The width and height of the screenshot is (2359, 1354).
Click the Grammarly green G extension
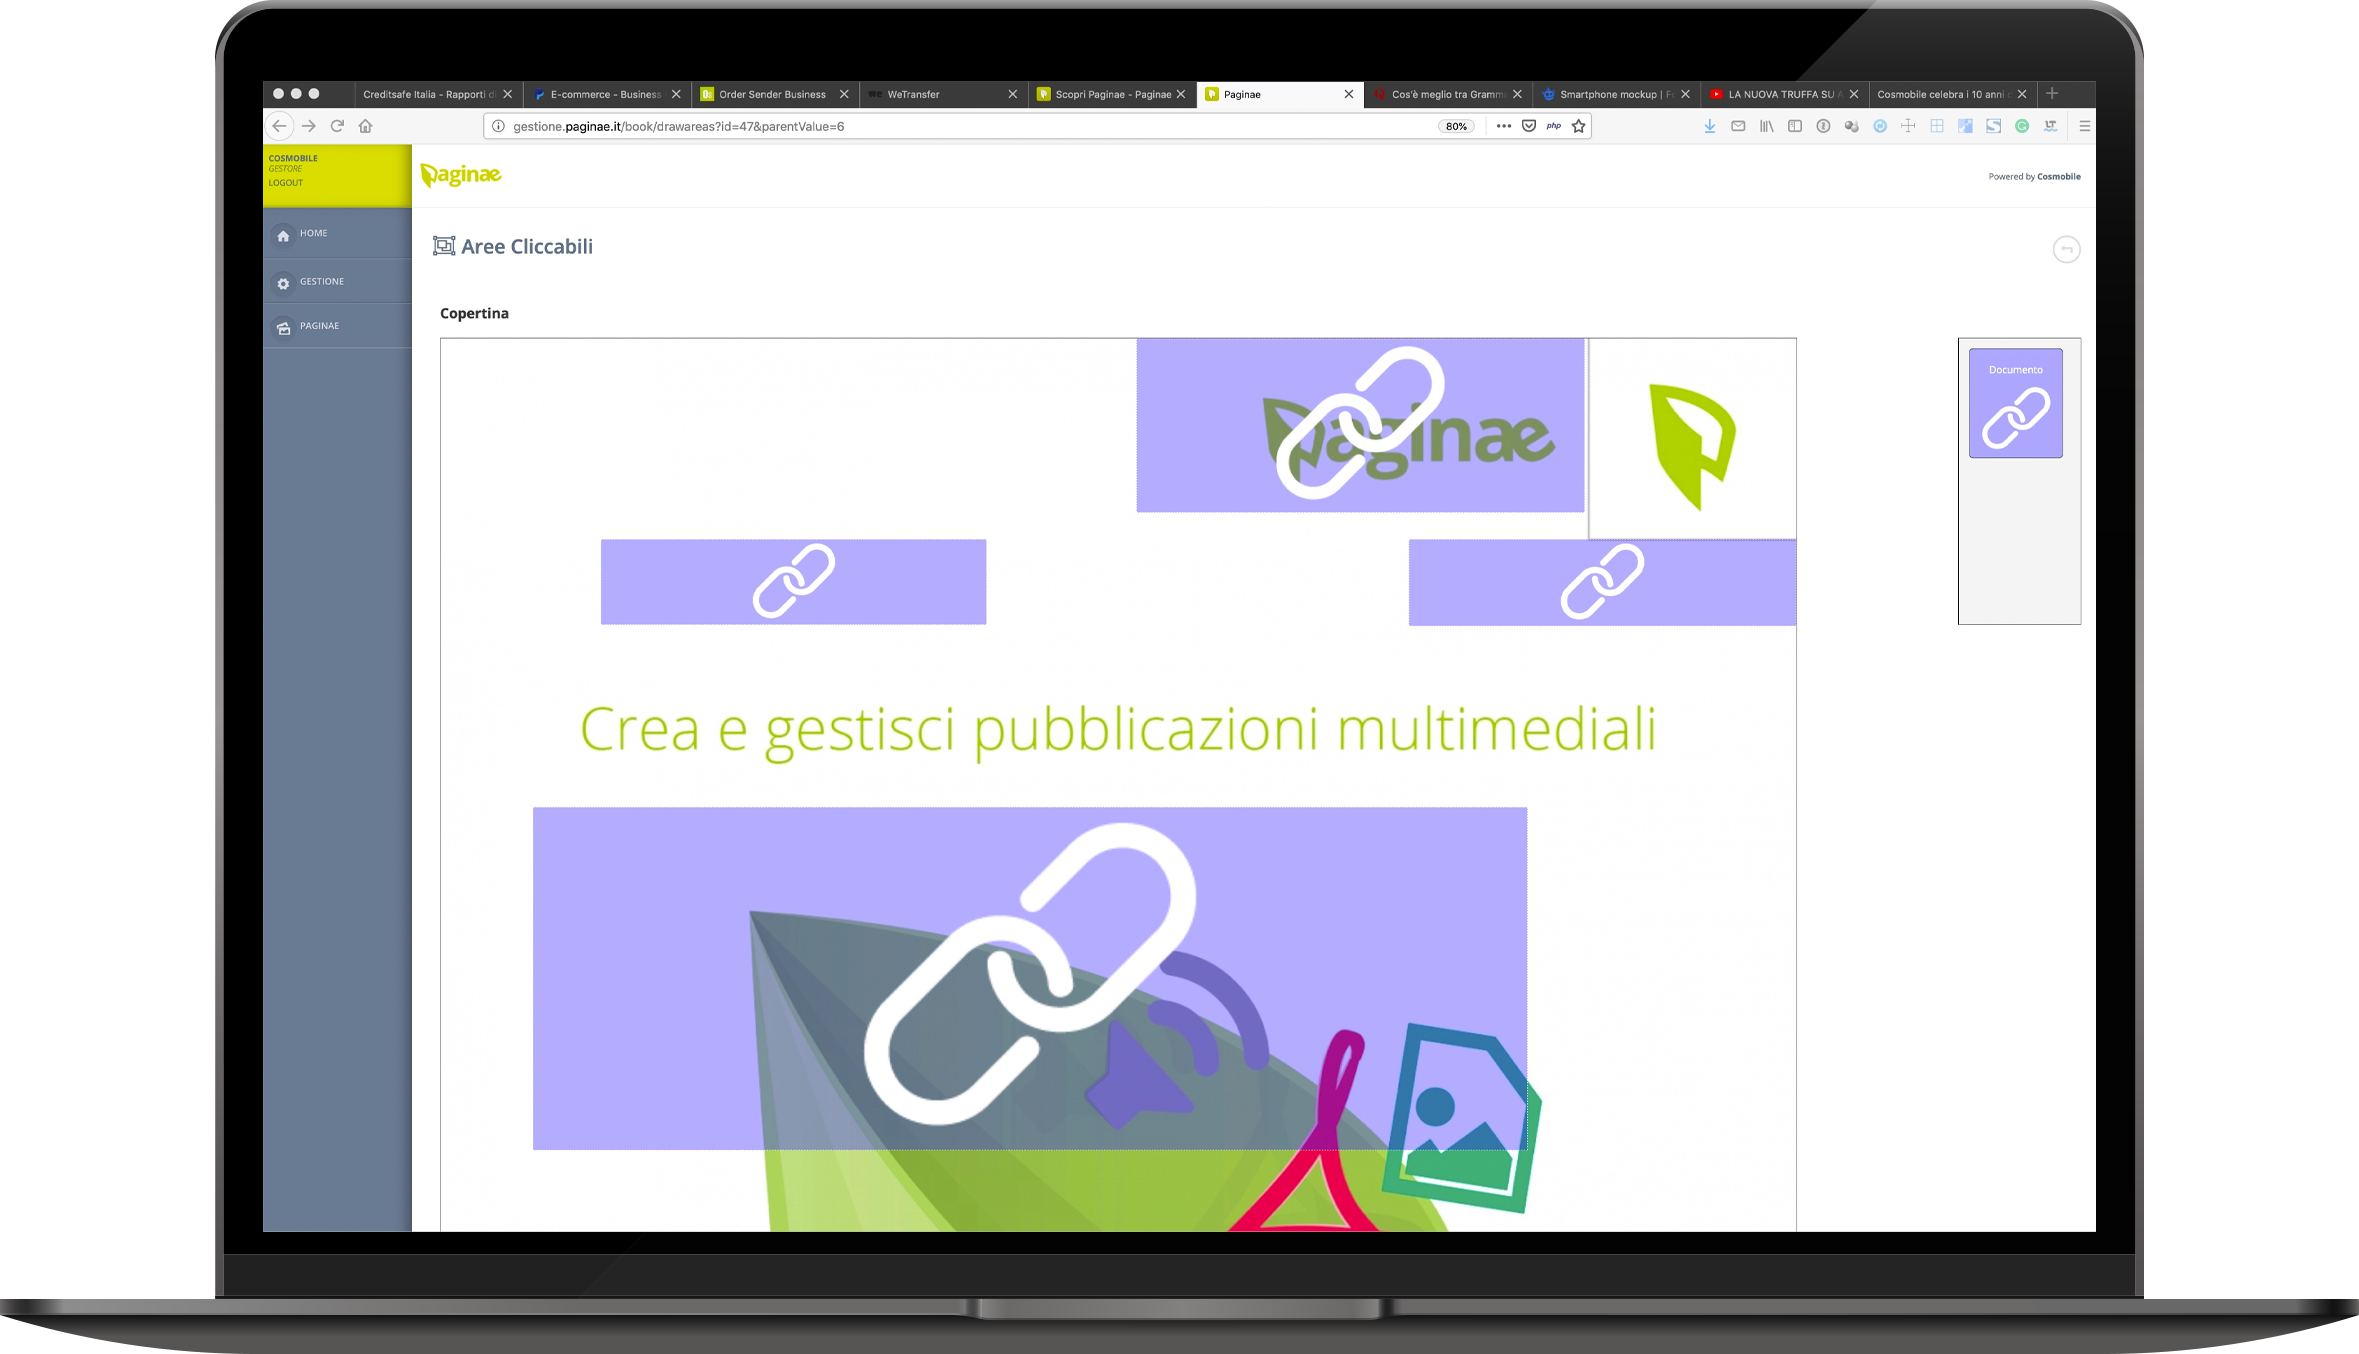(x=2022, y=126)
